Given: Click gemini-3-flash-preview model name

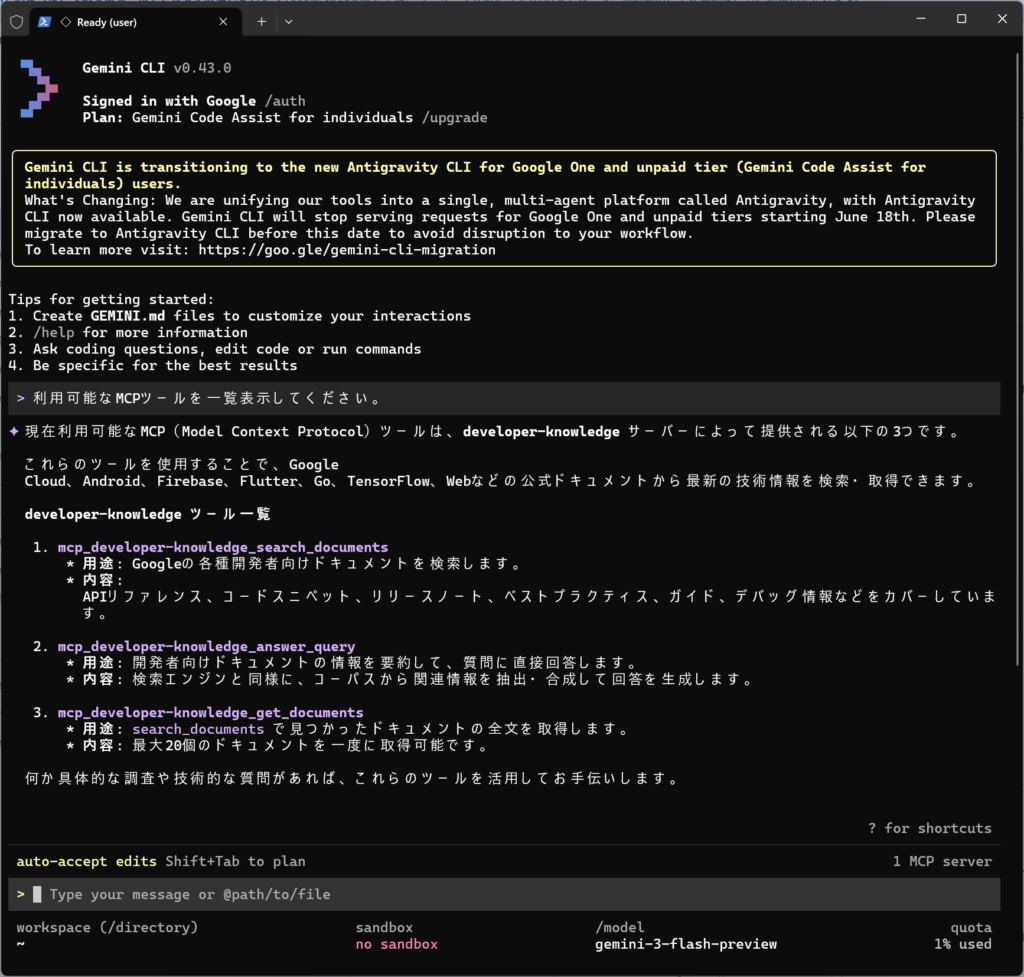Looking at the screenshot, I should pyautogui.click(x=686, y=944).
